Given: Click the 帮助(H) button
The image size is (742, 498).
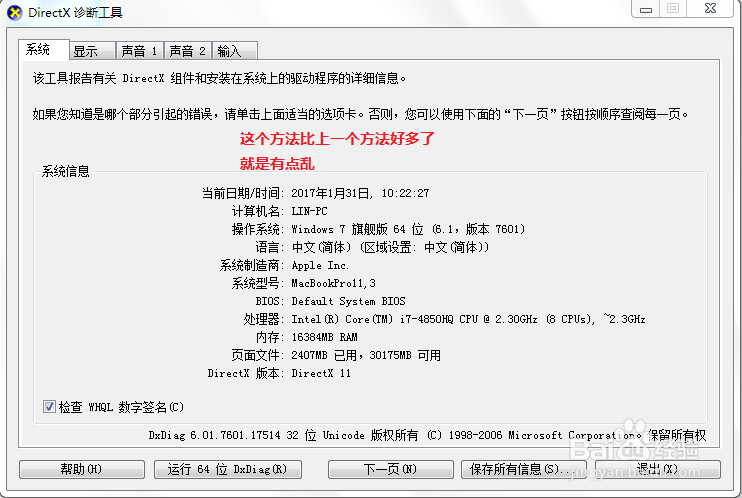Looking at the screenshot, I should pyautogui.click(x=82, y=469).
